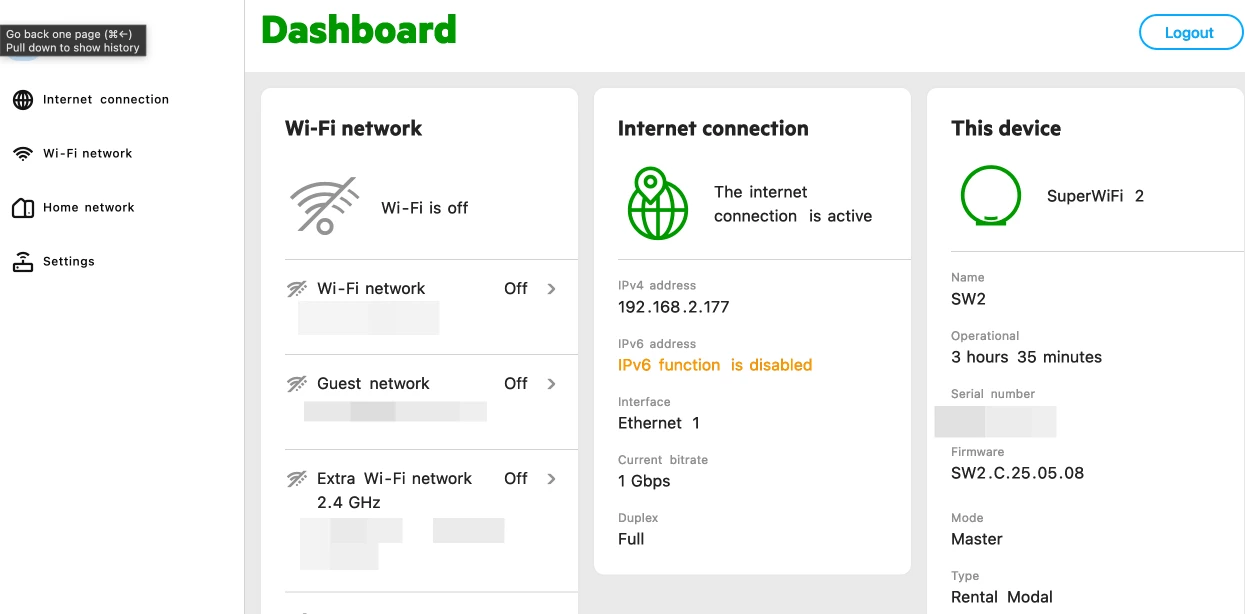Open the Internet connection menu item
Viewport: 1245px width, 614px height.
(105, 100)
